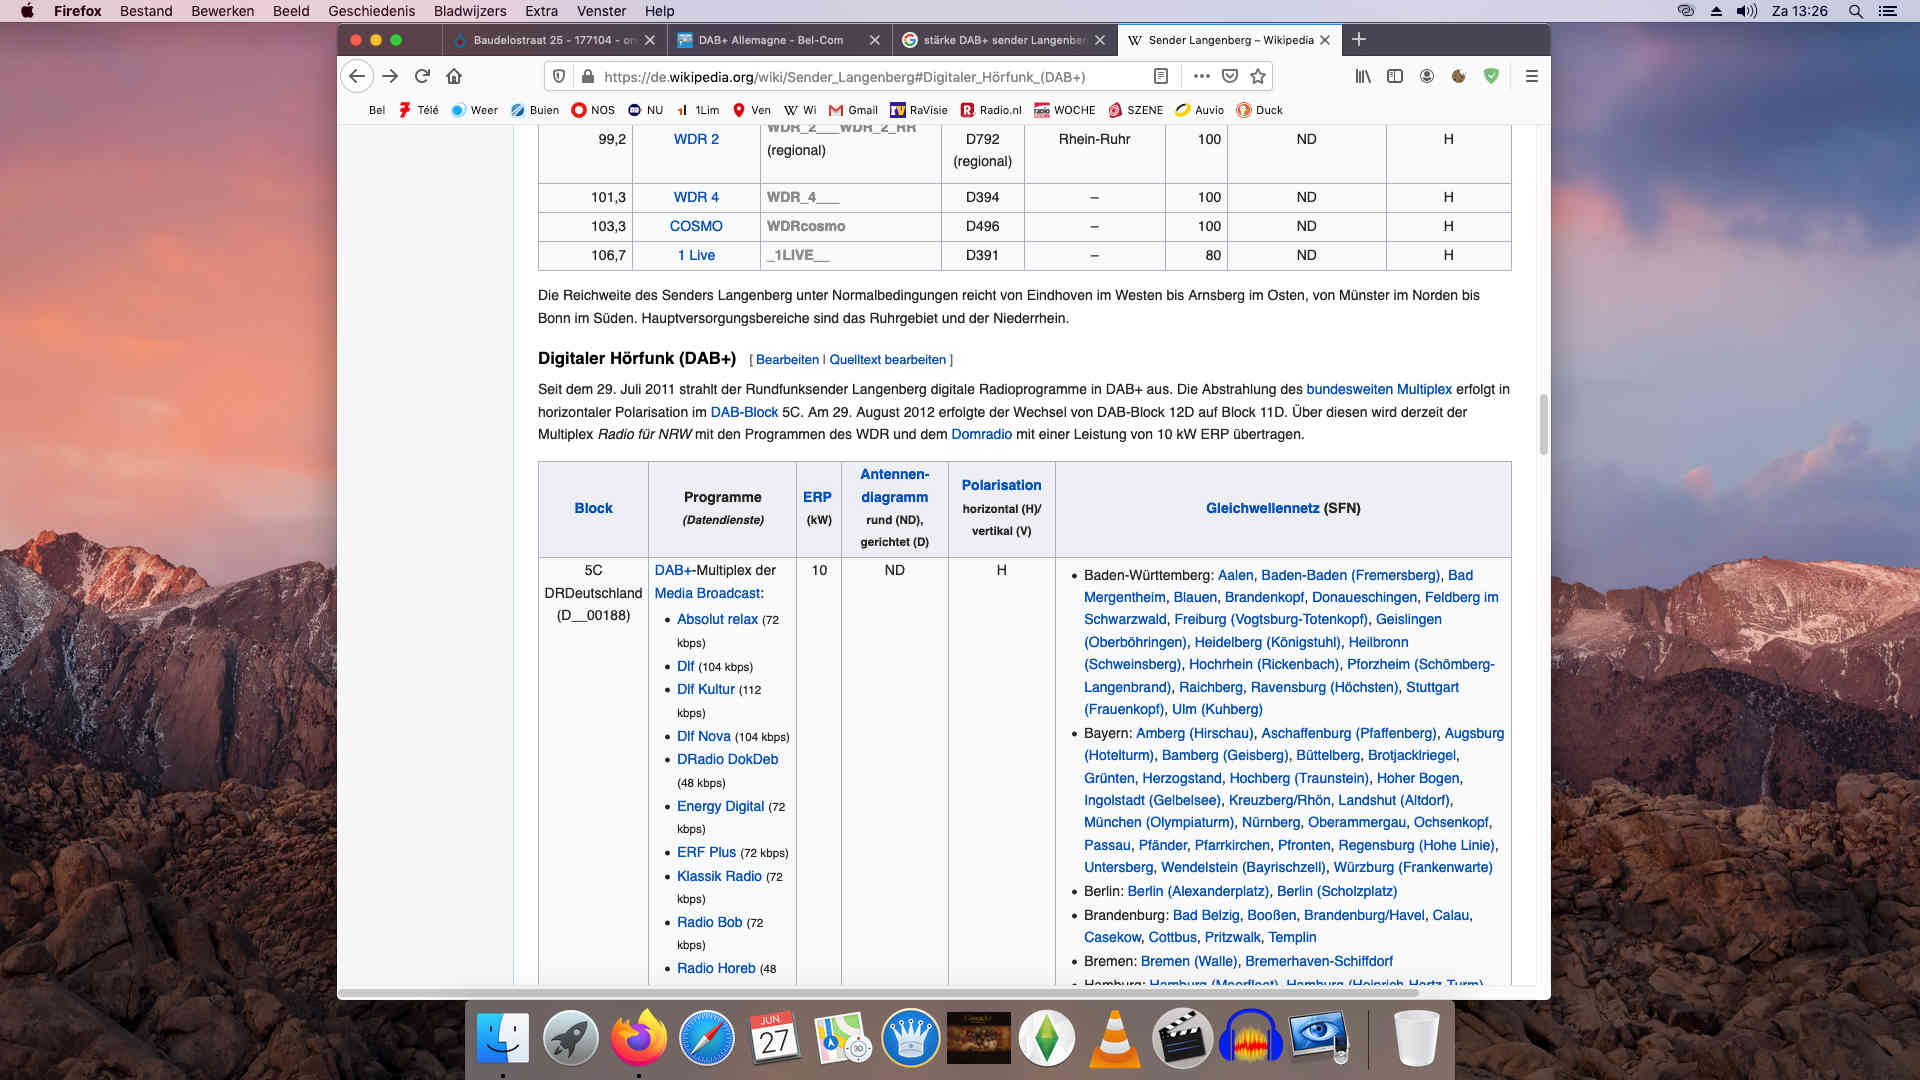Close the Sender Langenberg Wikipedia tab
This screenshot has height=1080, width=1920.
1325,40
